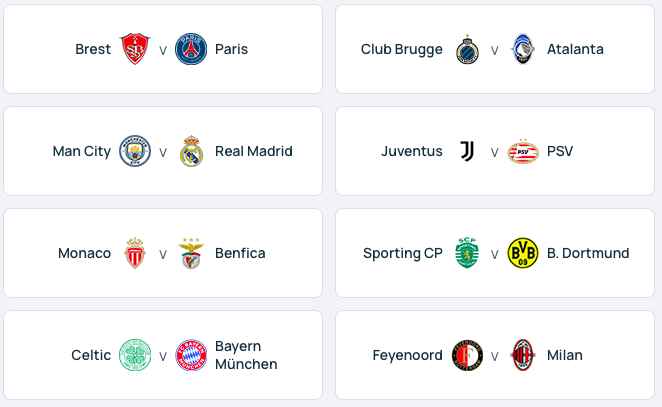Image resolution: width=662 pixels, height=407 pixels.
Task: Open the Club Brugge crest
Action: click(x=467, y=49)
